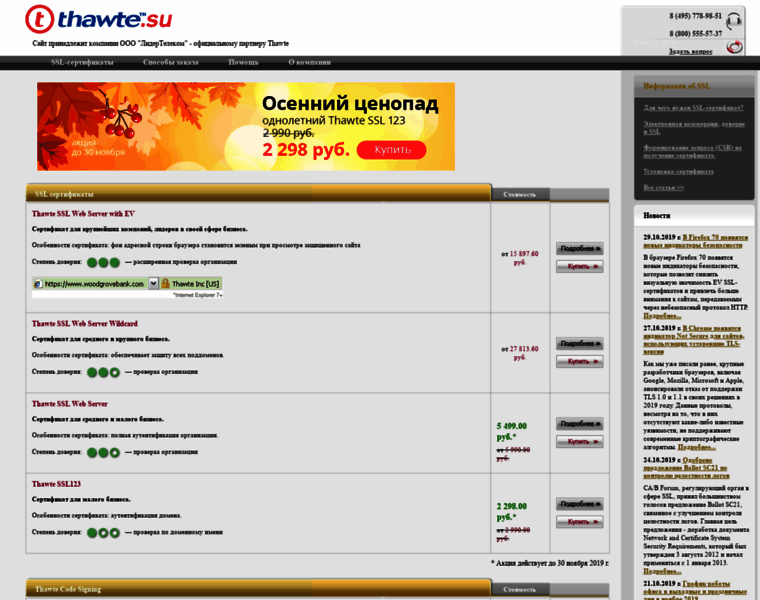
Task: Click the headset phone support icon
Action: click(x=734, y=21)
